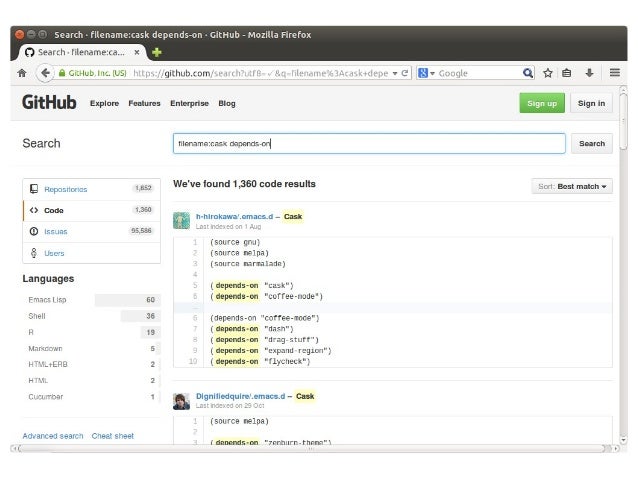Viewport: 638px width, 479px height.
Task: Click the 95,586 issues count badge
Action: pyautogui.click(x=141, y=231)
